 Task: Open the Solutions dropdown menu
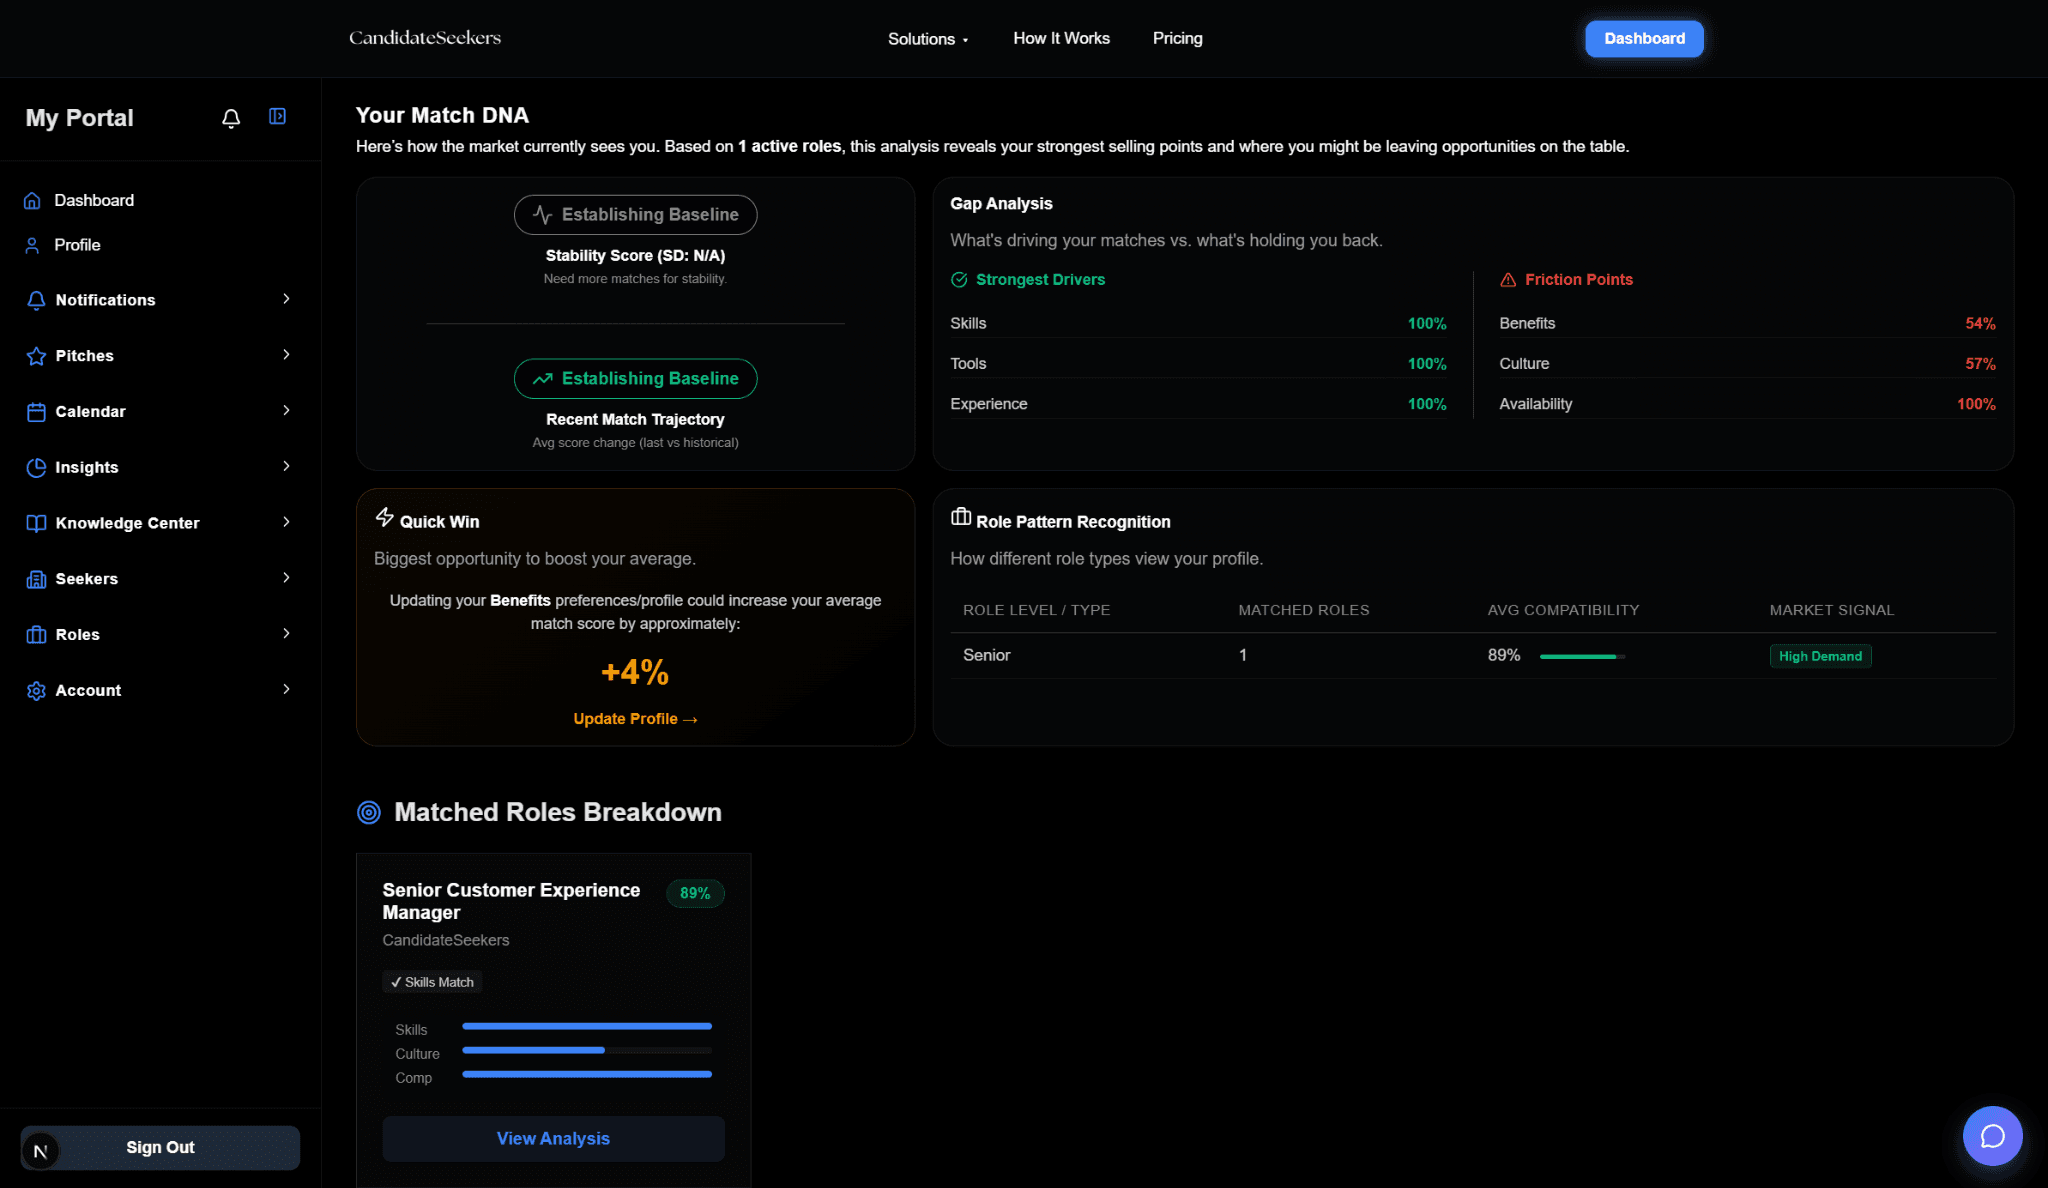[x=927, y=39]
